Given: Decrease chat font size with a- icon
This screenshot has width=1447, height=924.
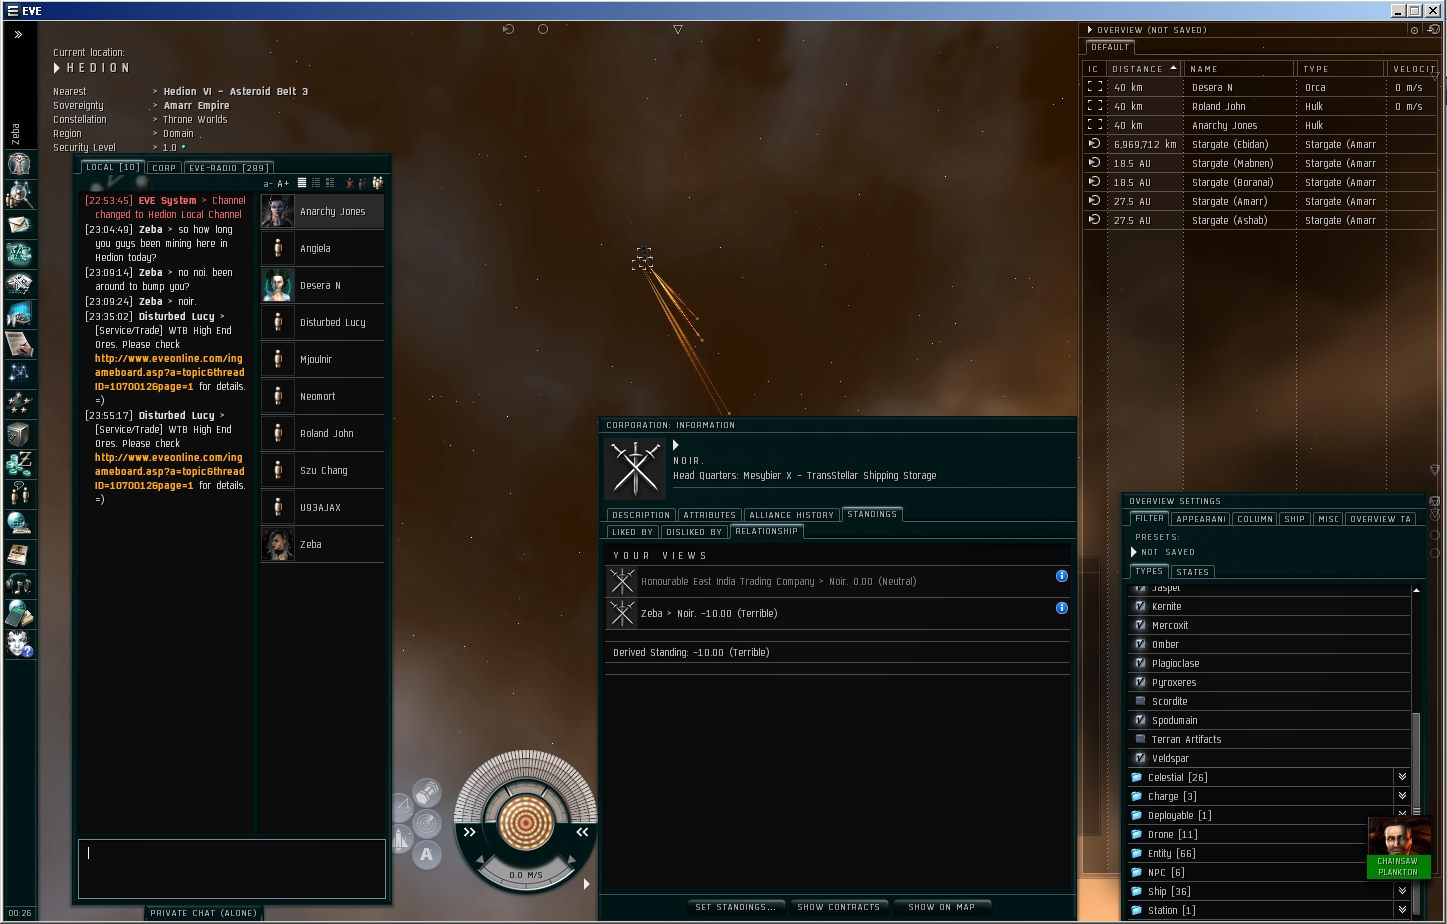Looking at the screenshot, I should [267, 184].
